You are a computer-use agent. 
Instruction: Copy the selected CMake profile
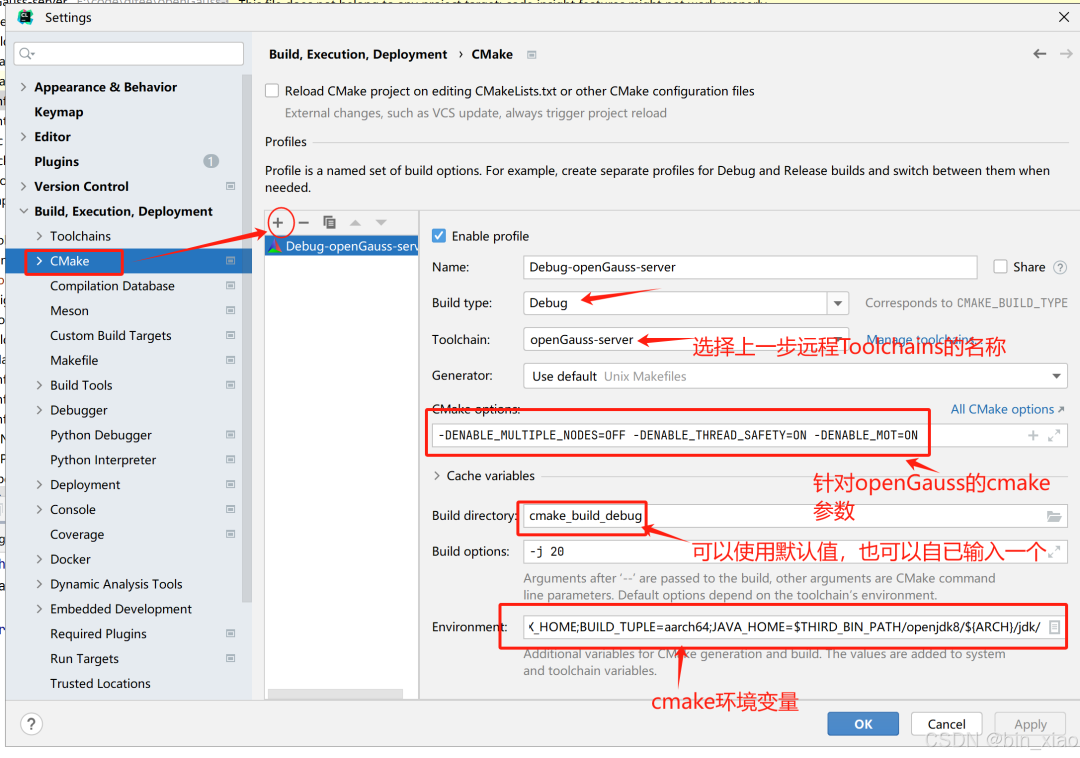329,222
